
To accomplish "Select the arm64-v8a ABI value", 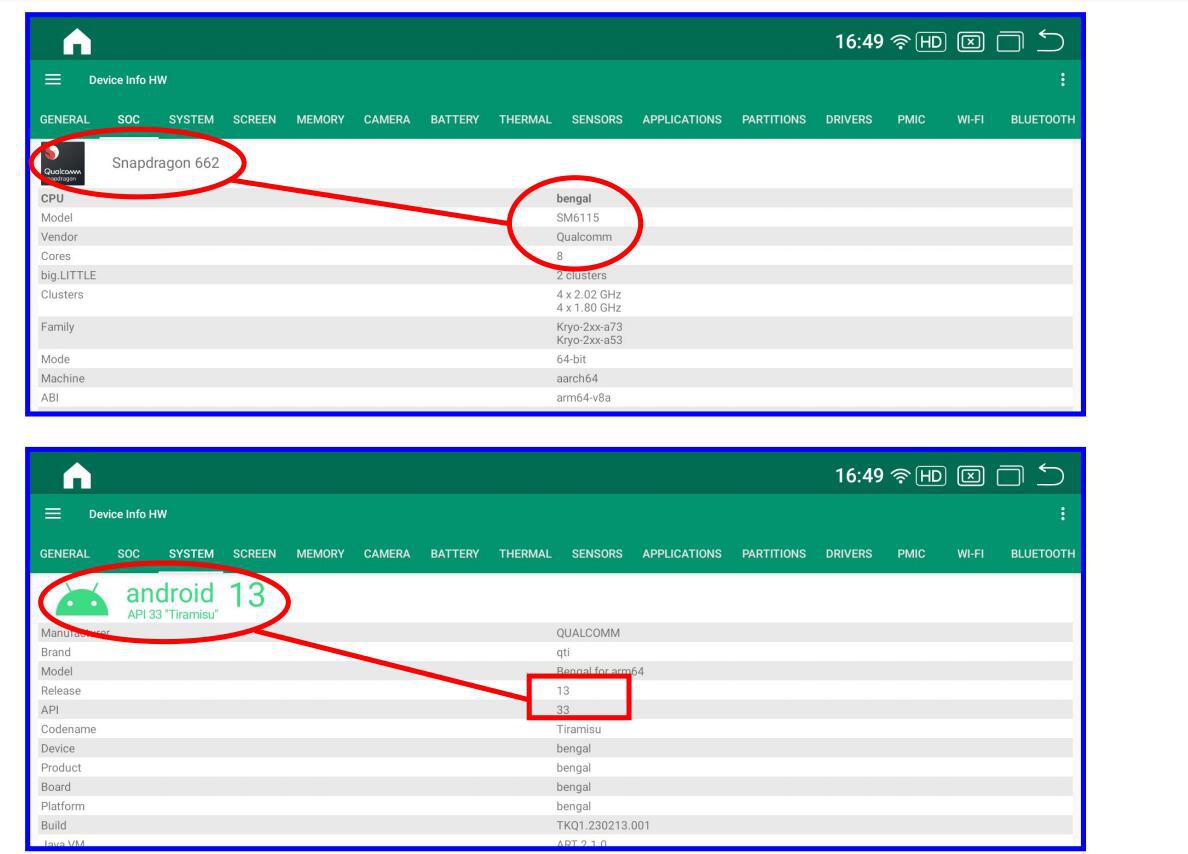I will [x=583, y=398].
